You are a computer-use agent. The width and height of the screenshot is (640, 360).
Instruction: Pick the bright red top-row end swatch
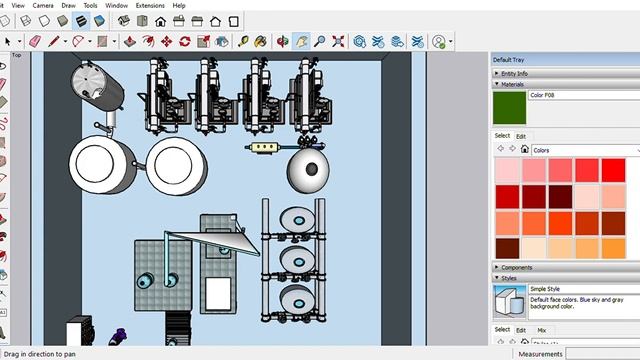[x=613, y=170]
